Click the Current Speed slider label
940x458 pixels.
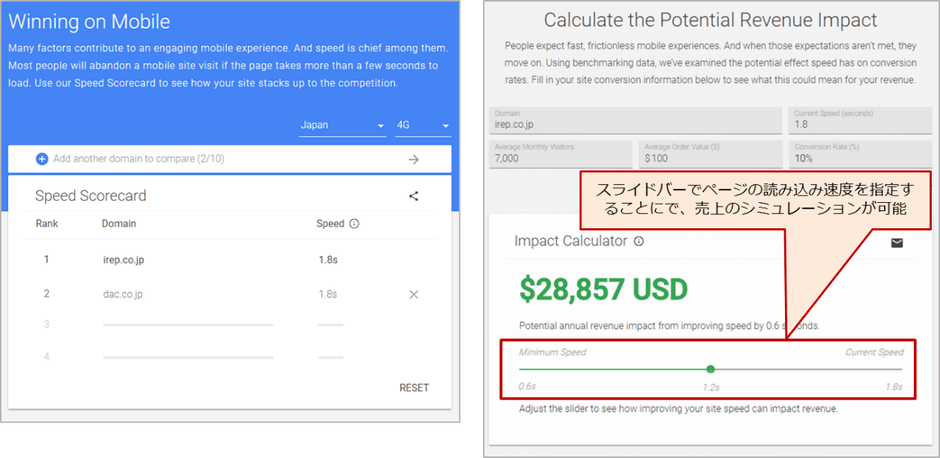(874, 352)
